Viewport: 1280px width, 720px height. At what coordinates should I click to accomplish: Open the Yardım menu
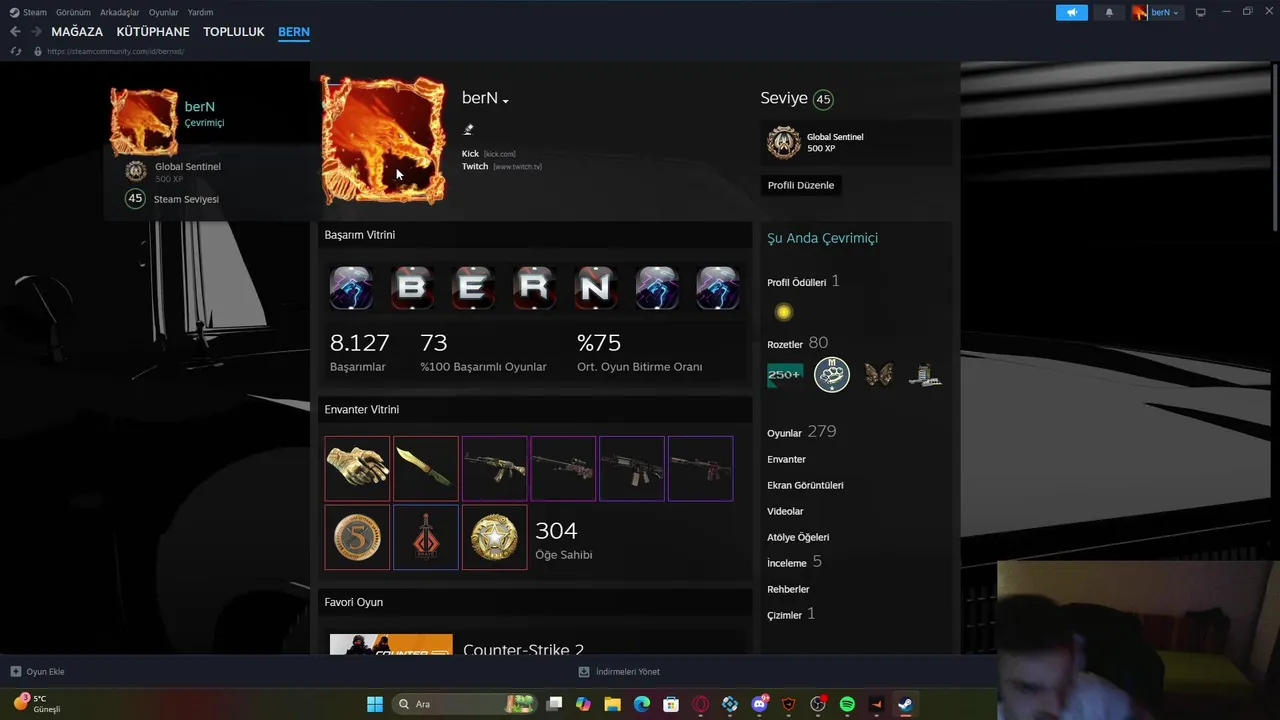click(x=200, y=12)
